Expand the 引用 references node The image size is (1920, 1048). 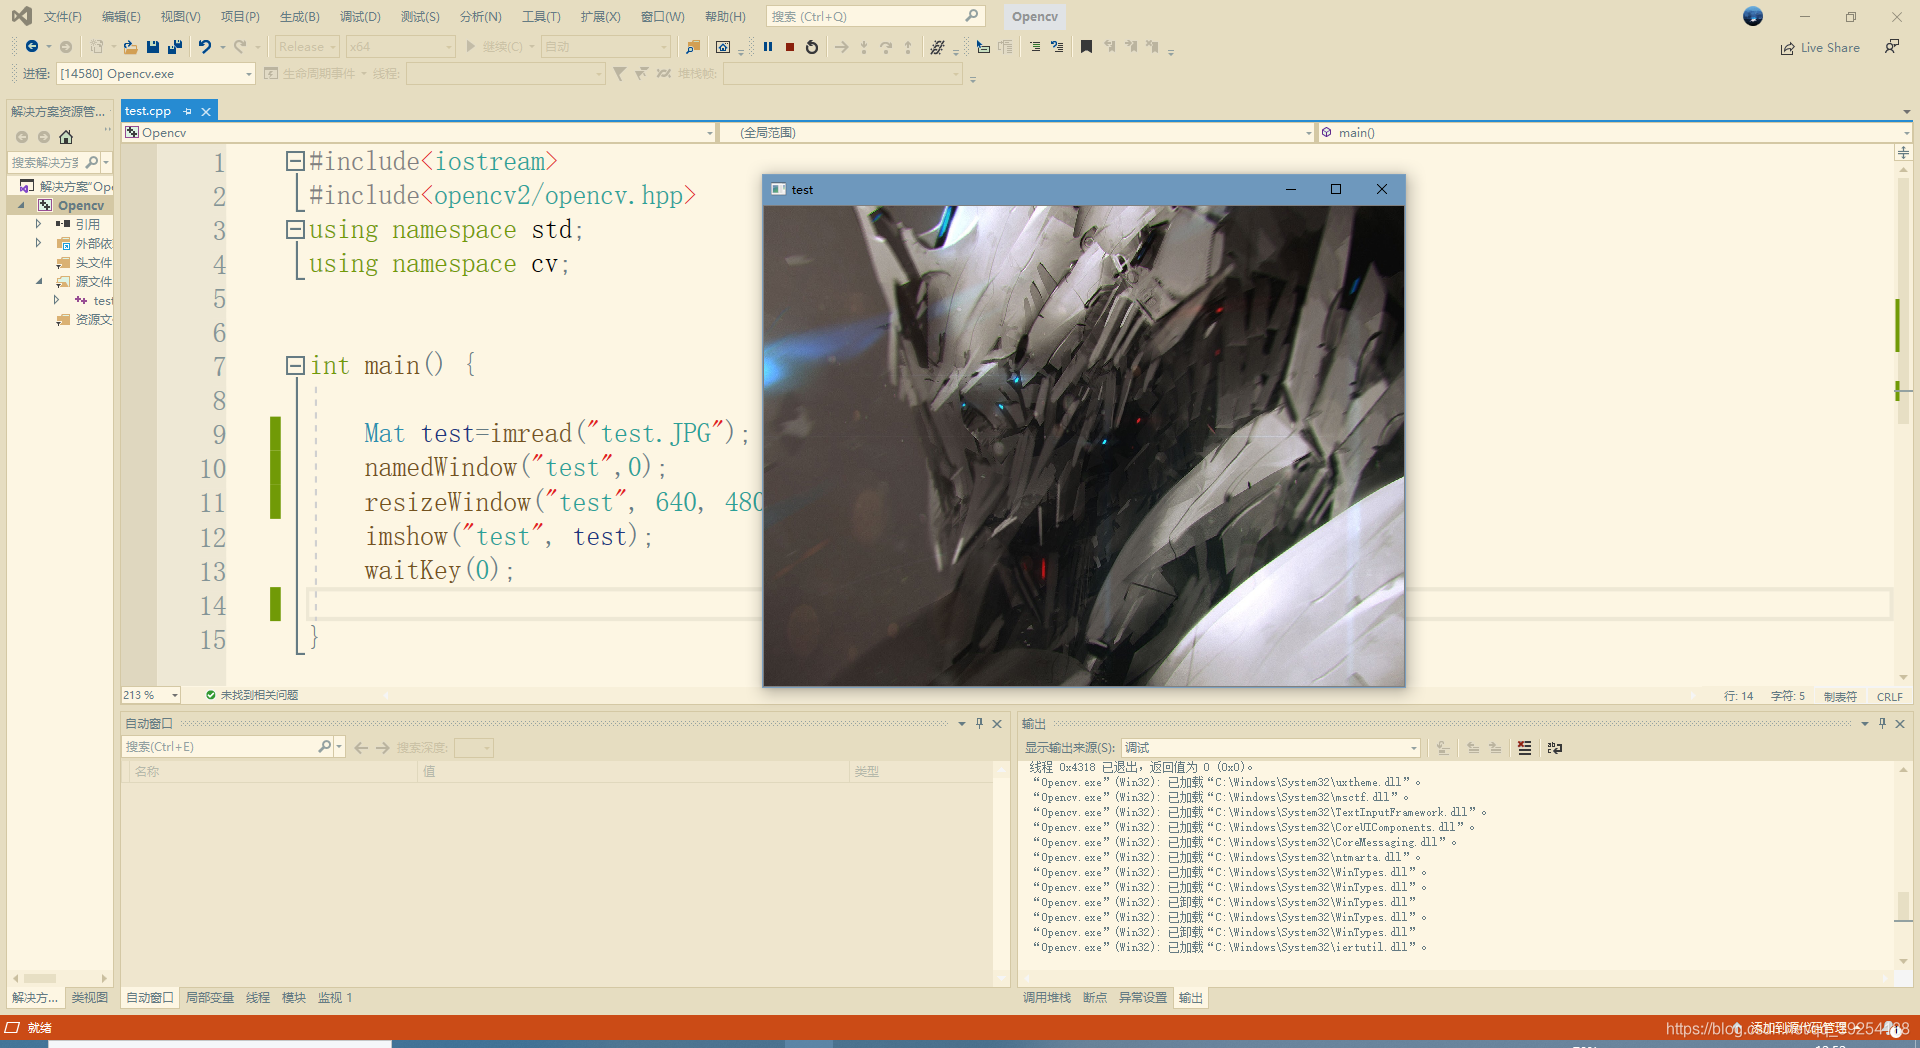coord(38,224)
